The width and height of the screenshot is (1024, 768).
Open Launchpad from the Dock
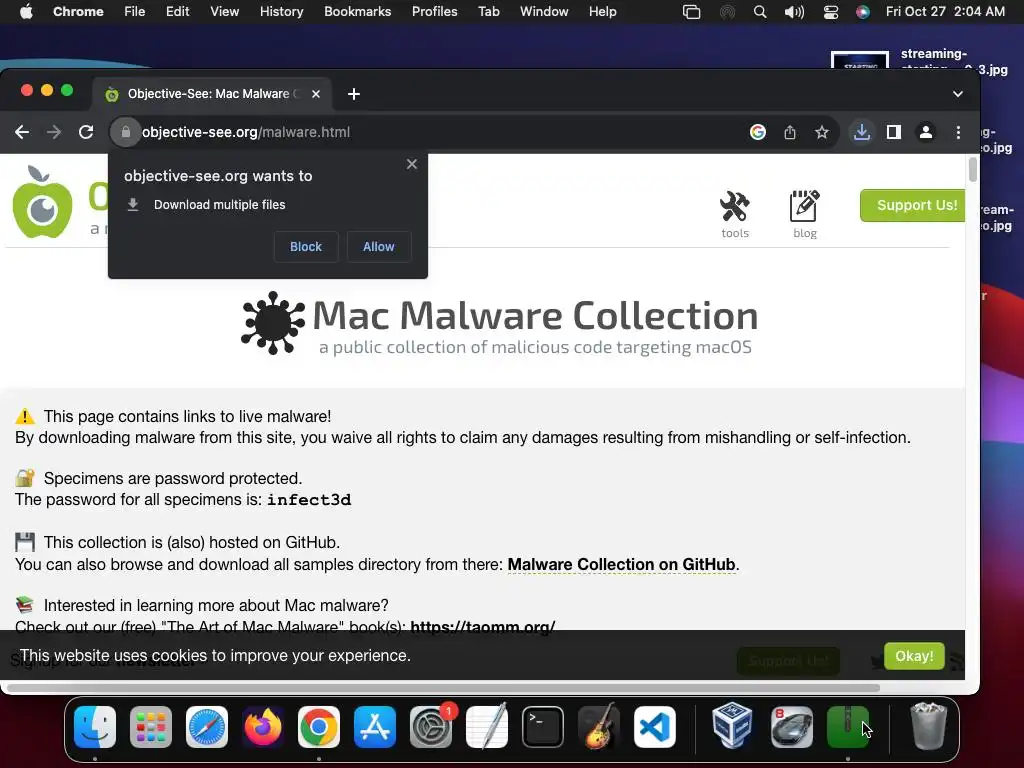[151, 727]
